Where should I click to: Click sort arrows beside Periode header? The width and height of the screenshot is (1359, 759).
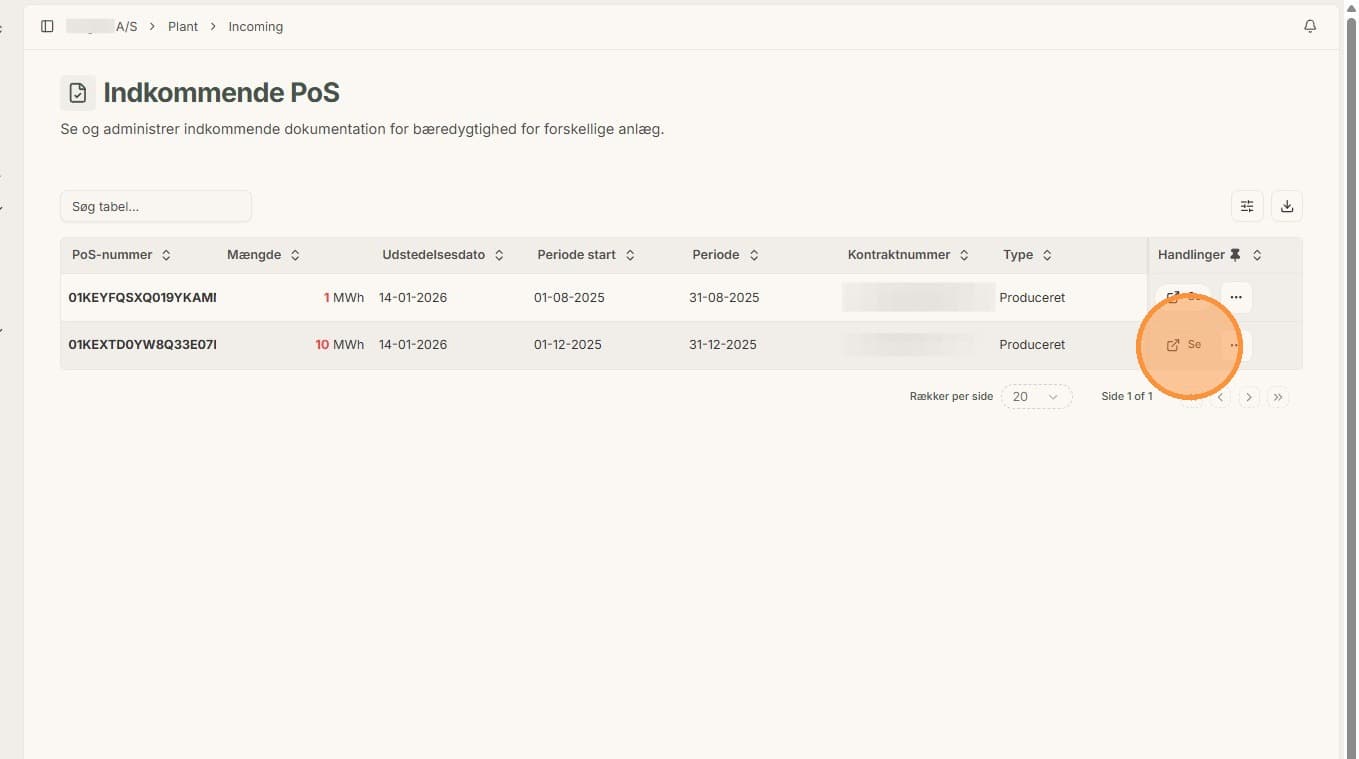754,255
